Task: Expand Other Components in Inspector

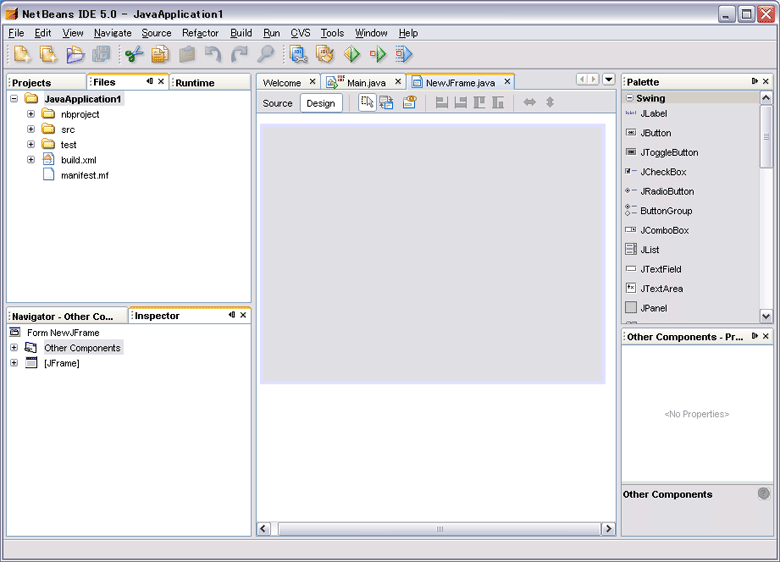Action: click(x=14, y=348)
